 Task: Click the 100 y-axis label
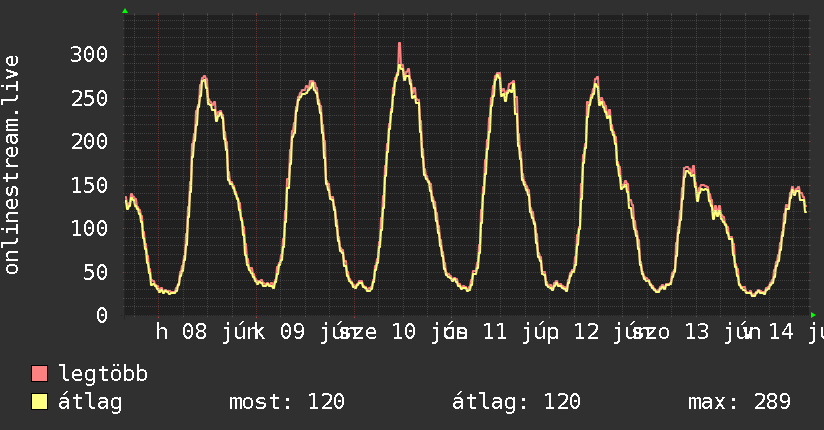click(89, 228)
